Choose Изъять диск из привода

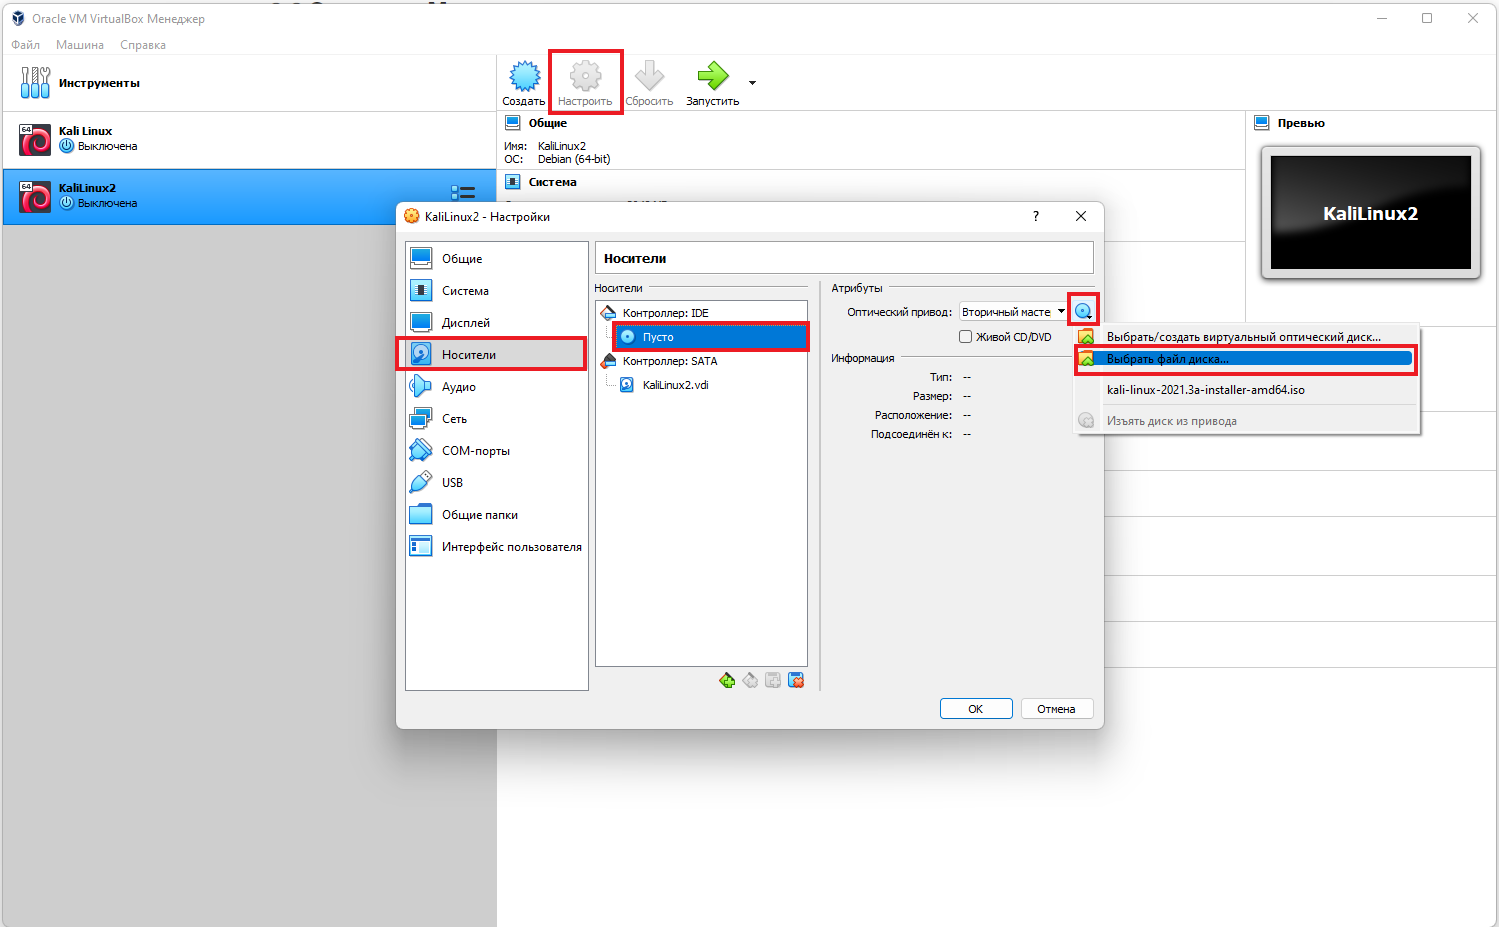pos(1246,421)
